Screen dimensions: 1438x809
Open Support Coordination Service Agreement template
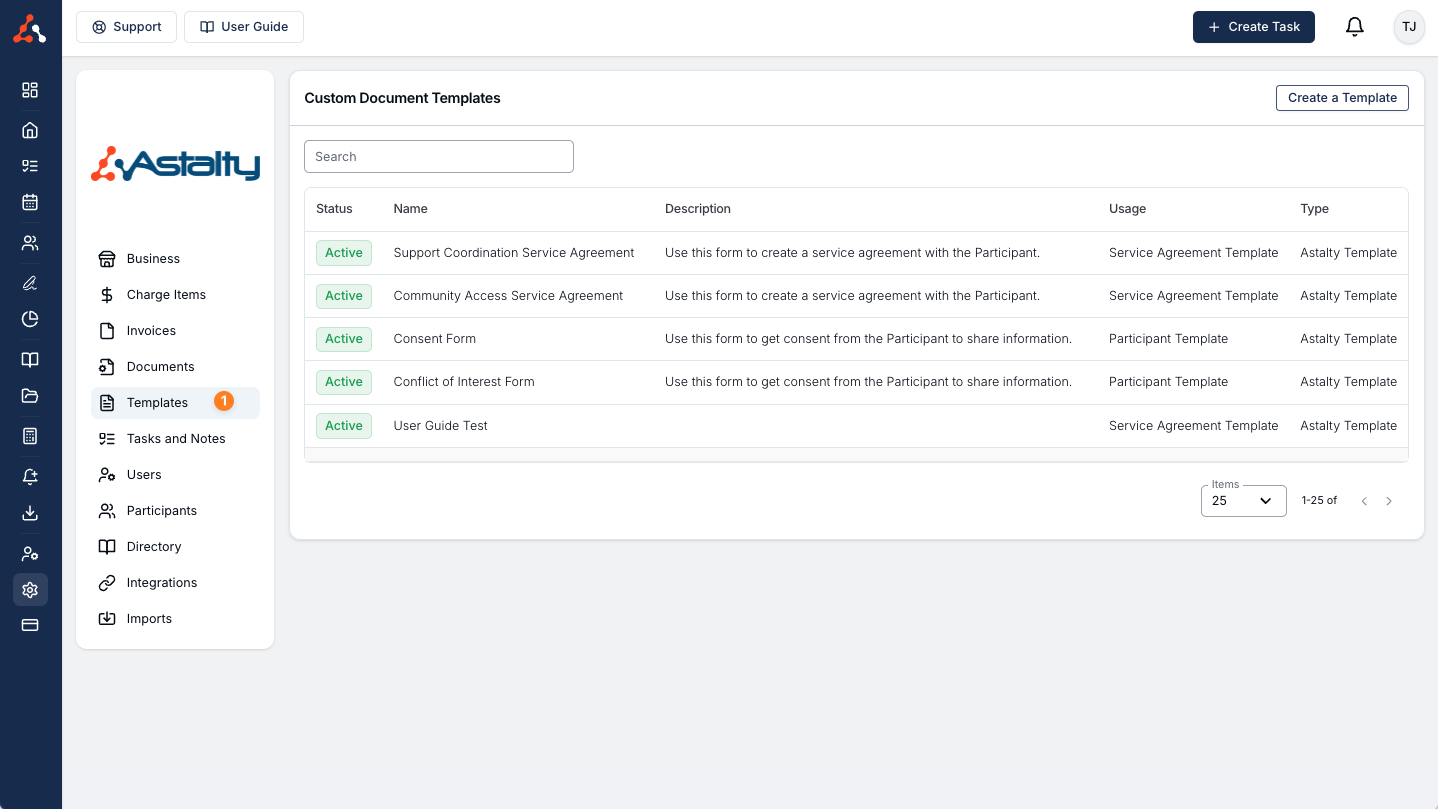pyautogui.click(x=514, y=253)
